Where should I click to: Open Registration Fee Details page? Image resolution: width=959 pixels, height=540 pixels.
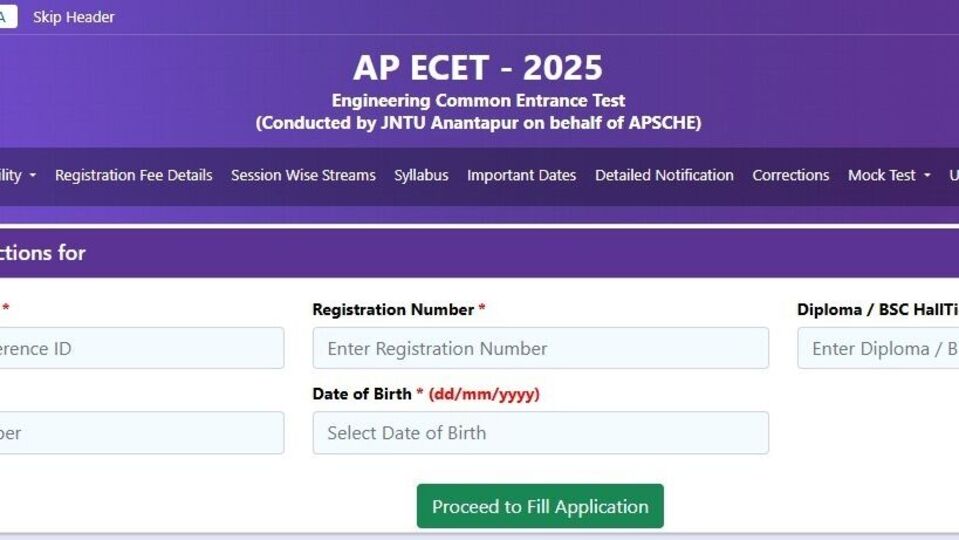[133, 176]
